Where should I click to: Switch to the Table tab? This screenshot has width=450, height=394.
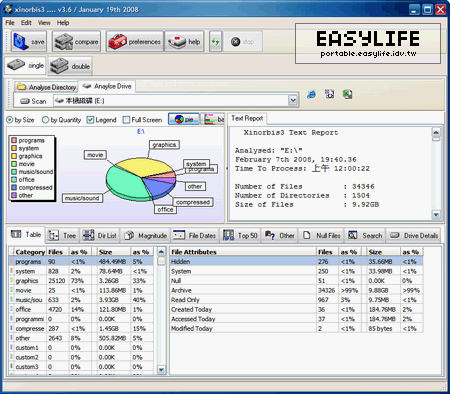click(26, 235)
